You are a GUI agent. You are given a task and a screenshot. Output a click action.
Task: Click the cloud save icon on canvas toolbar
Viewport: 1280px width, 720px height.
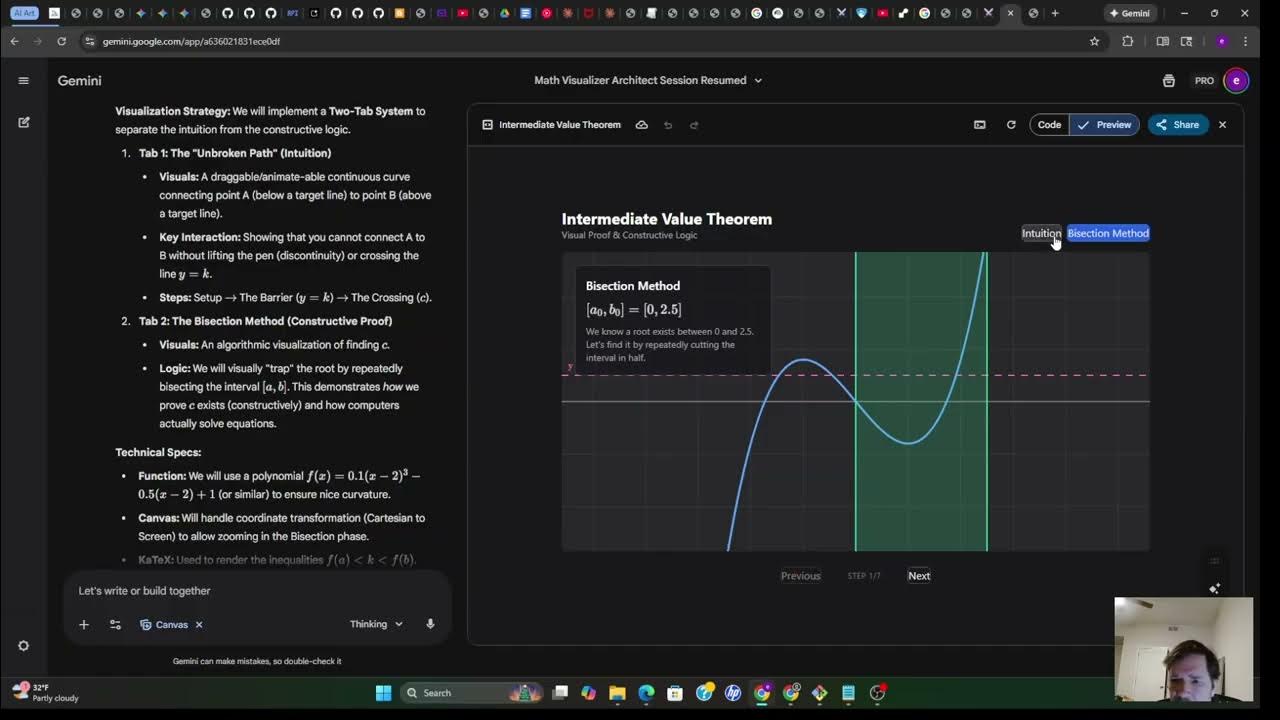pyautogui.click(x=641, y=124)
